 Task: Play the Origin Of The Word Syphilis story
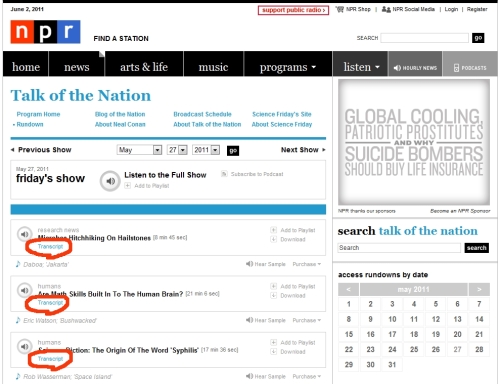click(24, 346)
